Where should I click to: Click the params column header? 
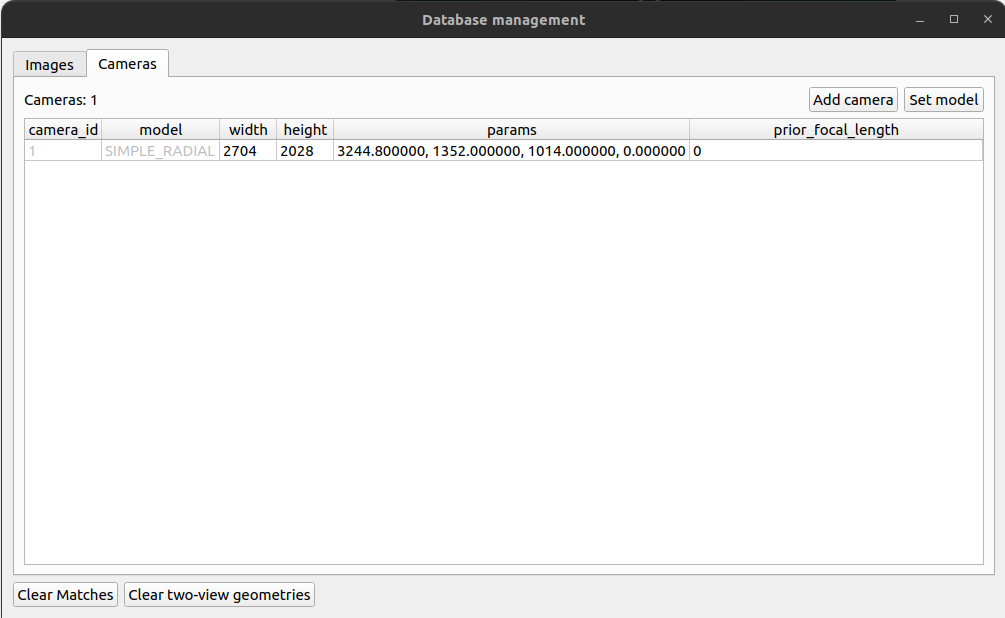tap(511, 129)
